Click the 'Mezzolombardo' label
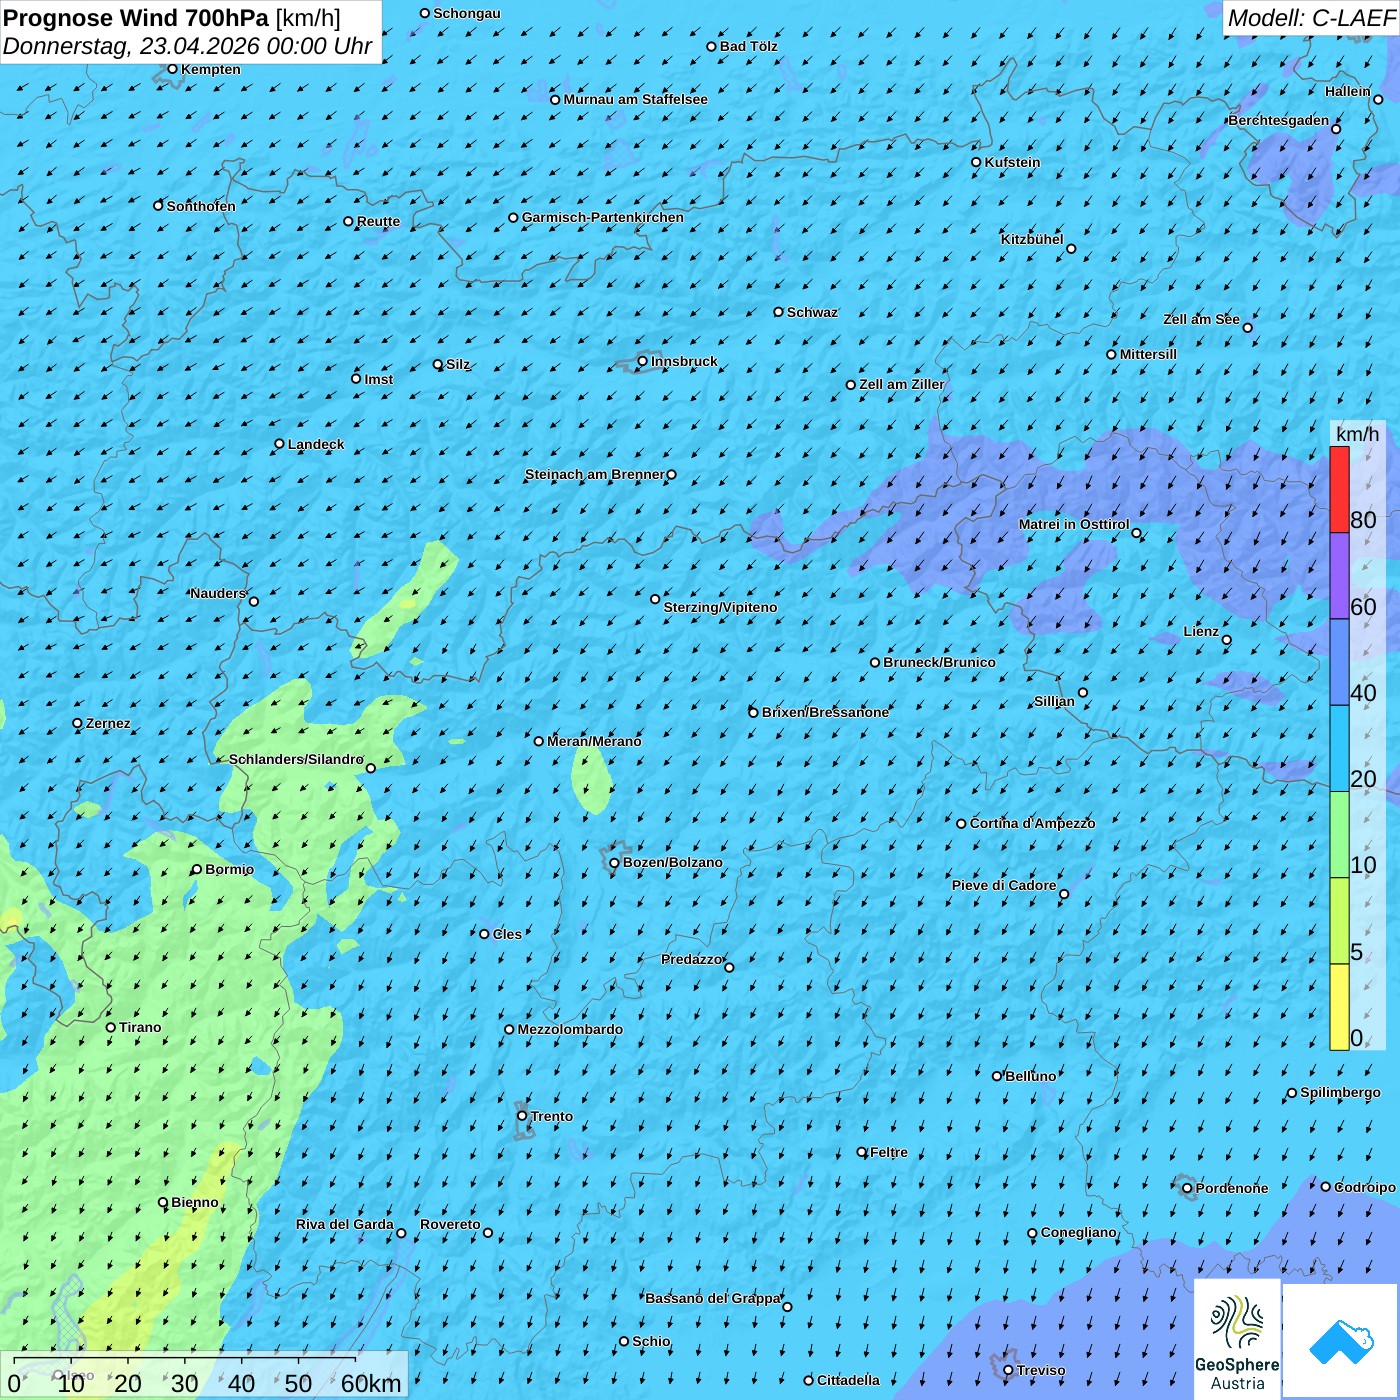 point(570,1029)
